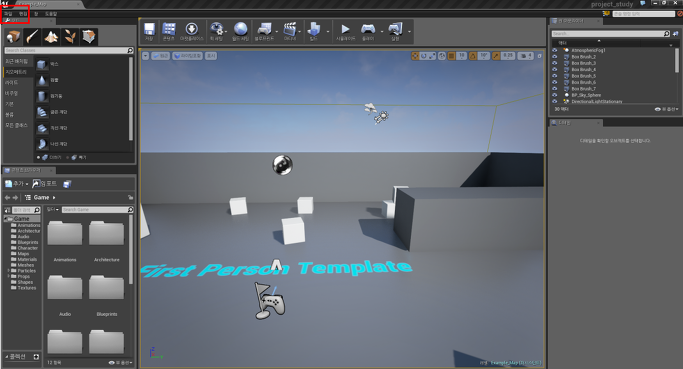683x369 pixels.
Task: Toggle grid snapping in viewport toolbar
Action: 452,56
